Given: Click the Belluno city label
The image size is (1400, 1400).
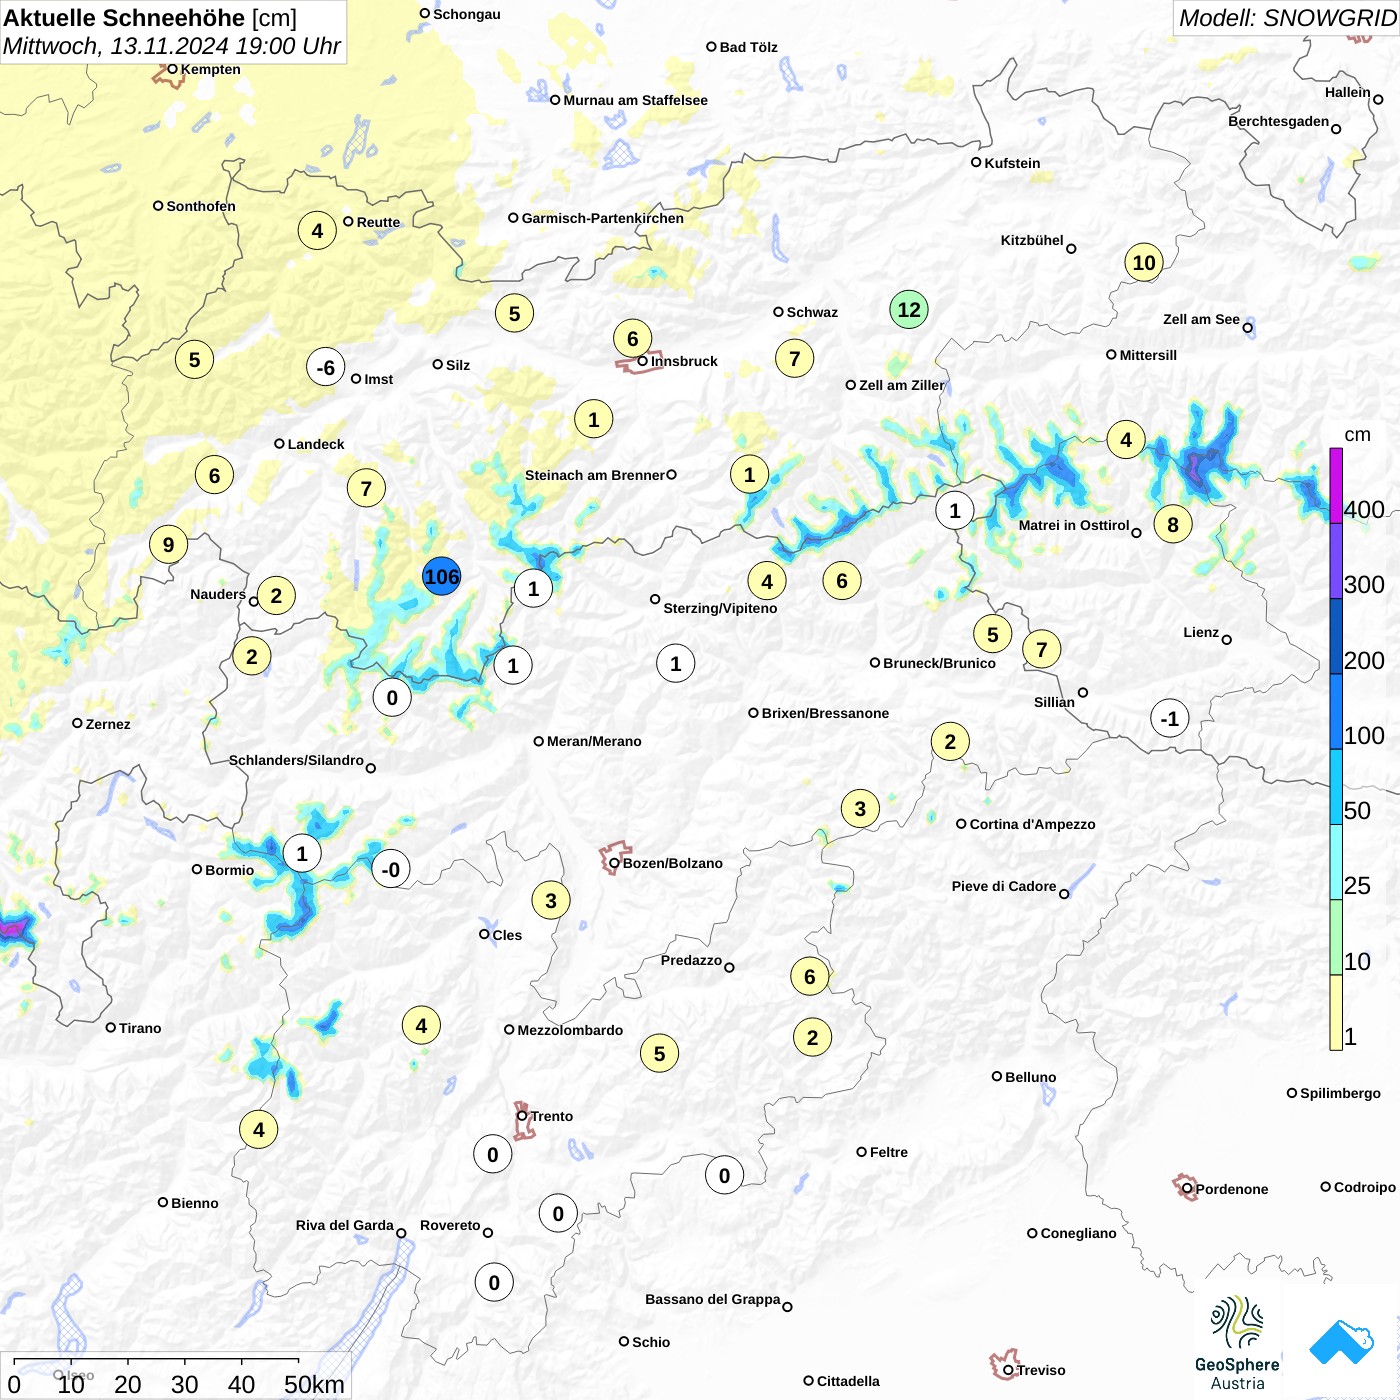Looking at the screenshot, I should pos(1030,1077).
